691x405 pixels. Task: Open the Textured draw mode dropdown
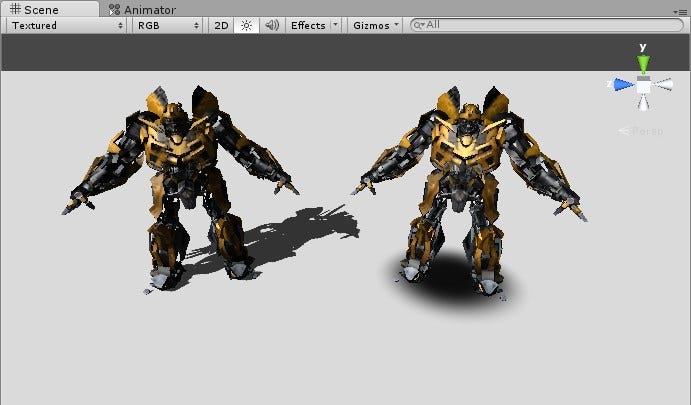67,26
